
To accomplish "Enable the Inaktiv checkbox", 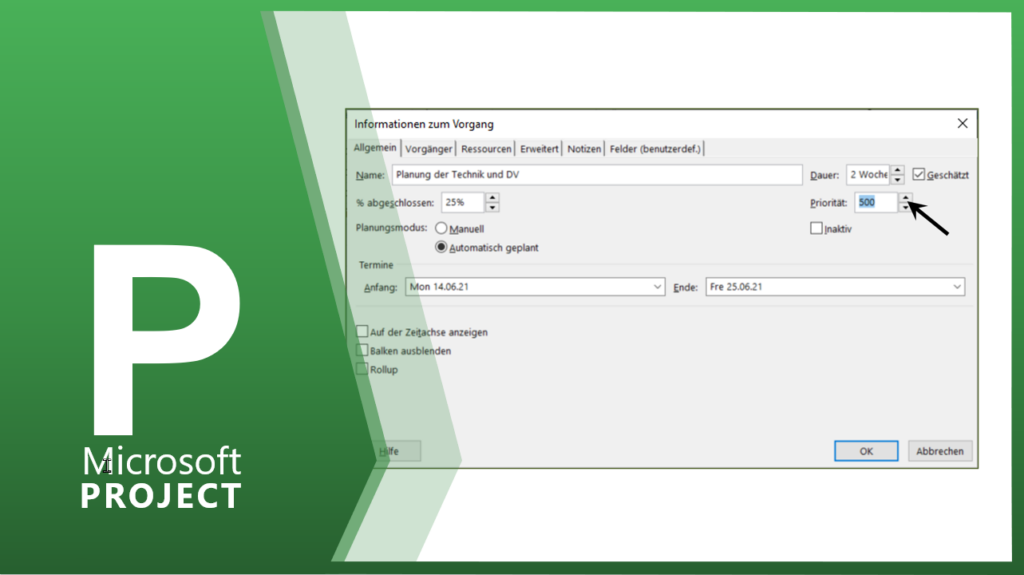I will click(816, 228).
